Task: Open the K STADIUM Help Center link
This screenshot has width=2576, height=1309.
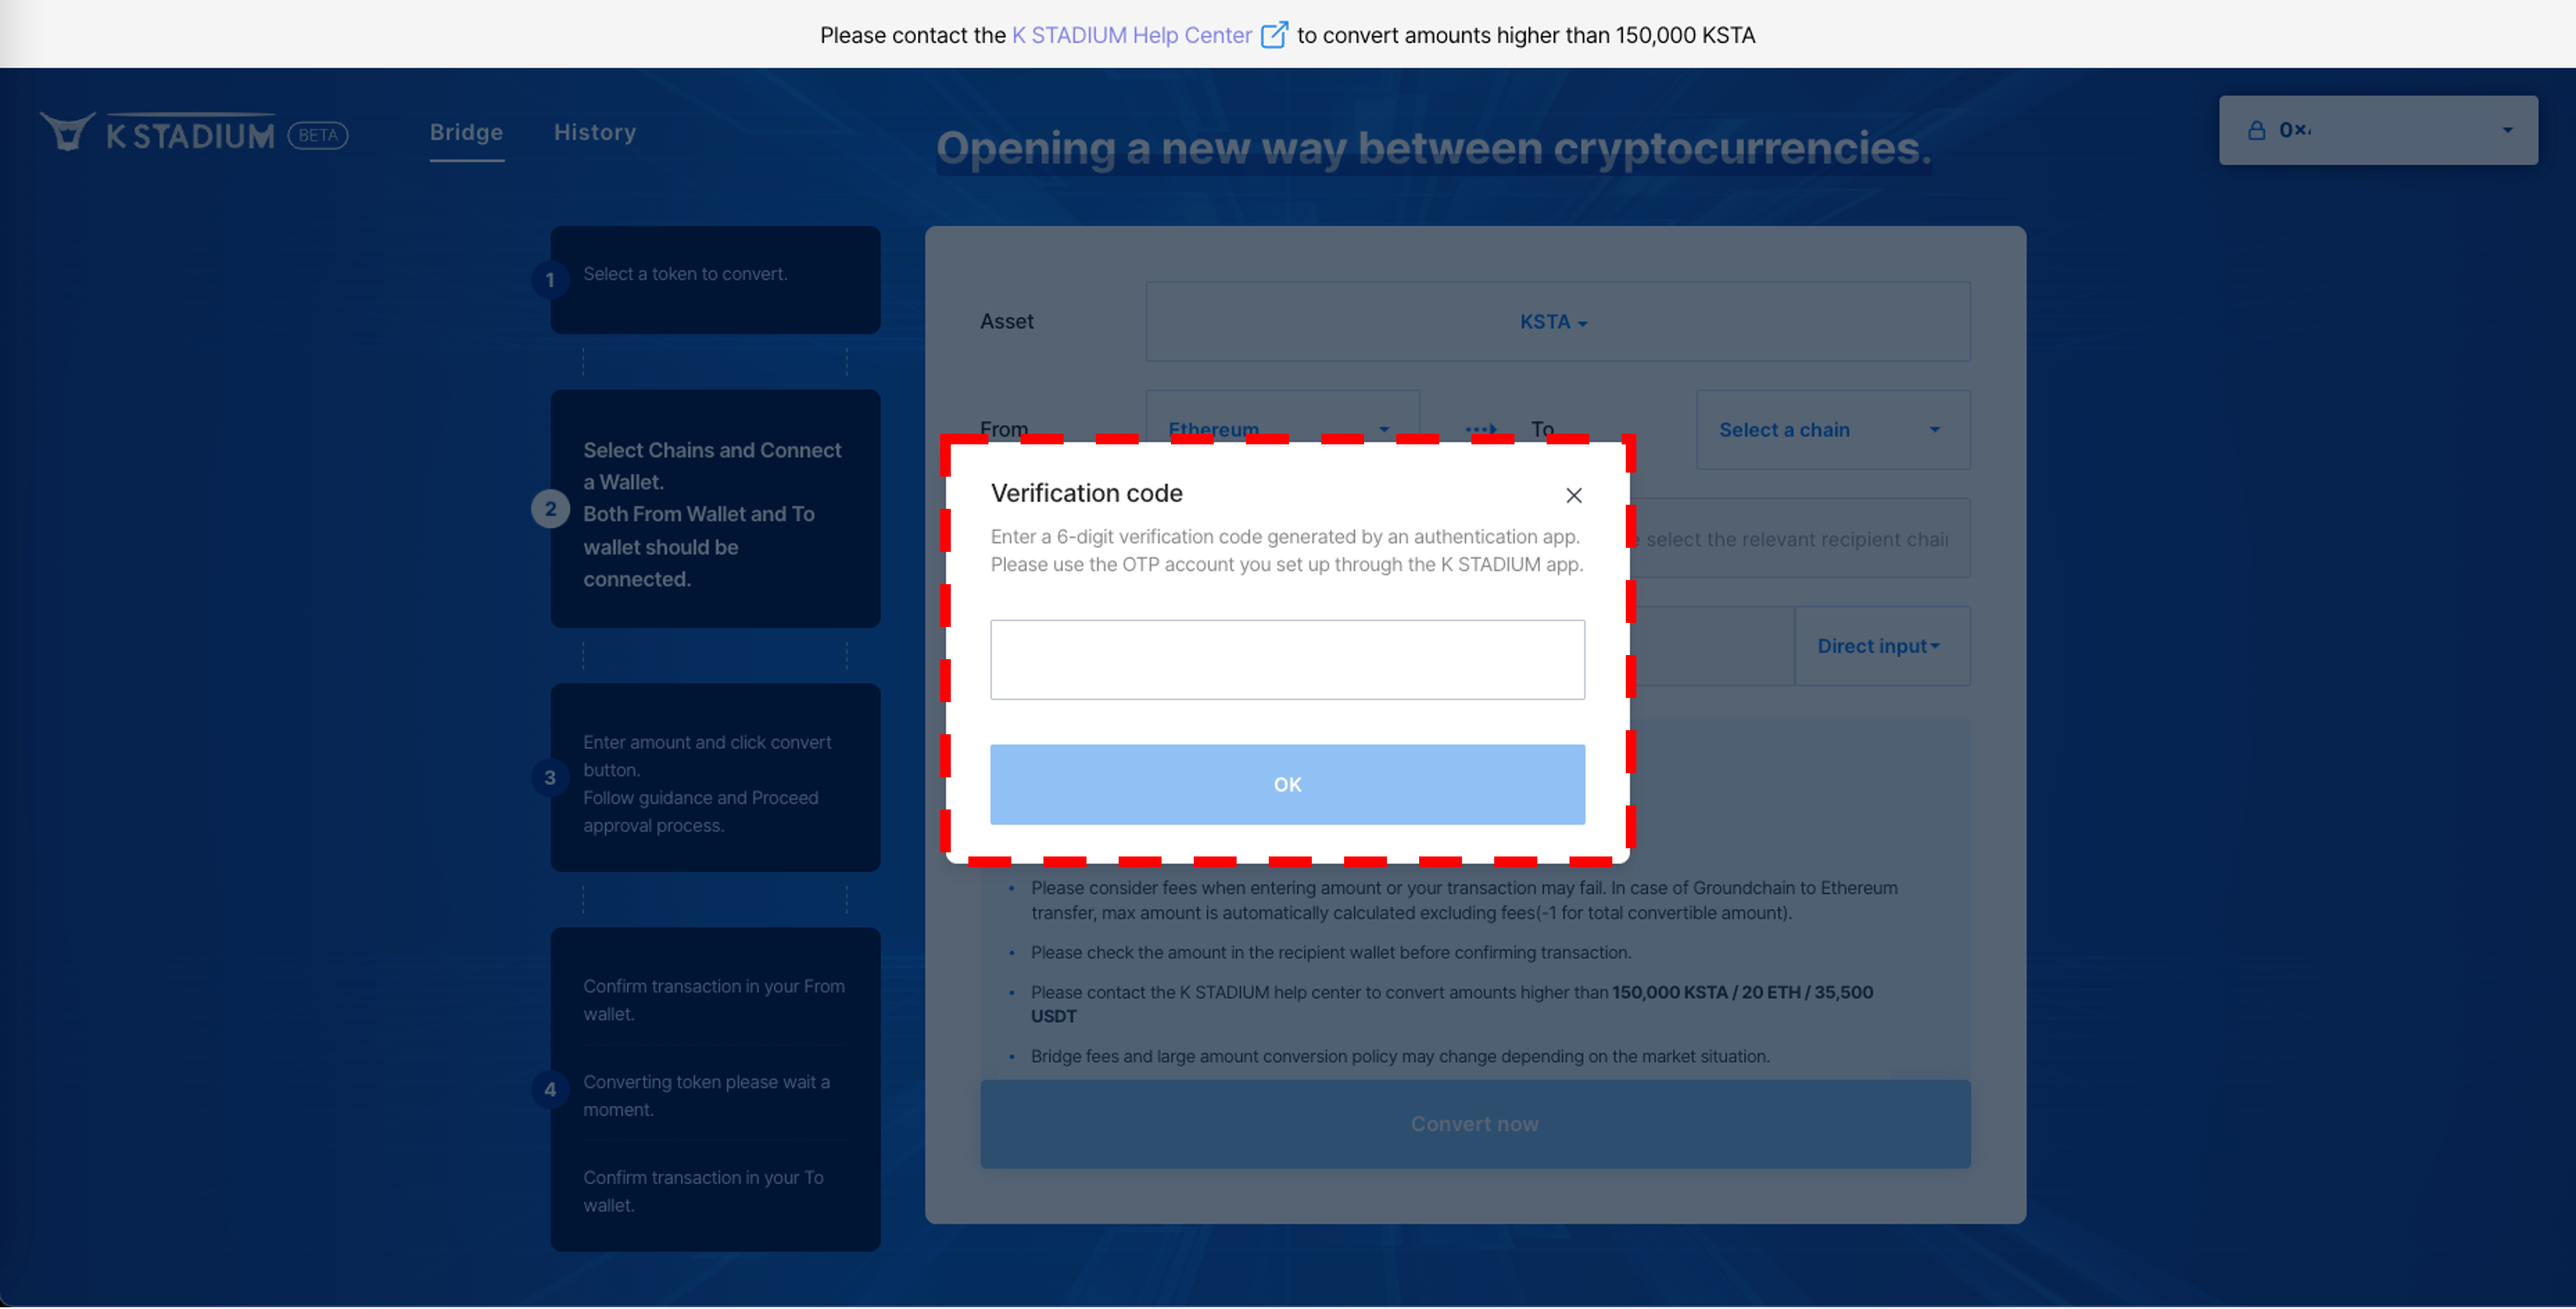Action: click(1131, 35)
